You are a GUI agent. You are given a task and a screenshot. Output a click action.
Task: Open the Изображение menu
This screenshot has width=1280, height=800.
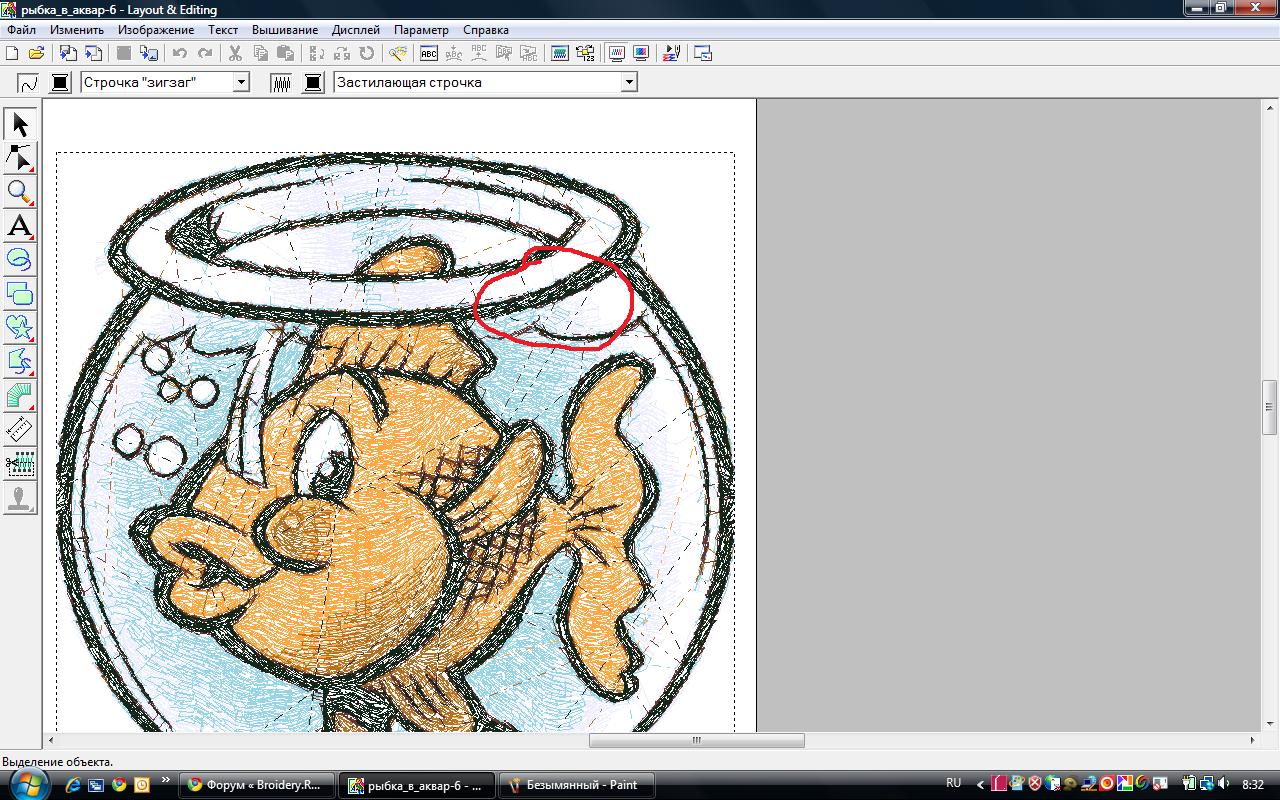coord(156,30)
